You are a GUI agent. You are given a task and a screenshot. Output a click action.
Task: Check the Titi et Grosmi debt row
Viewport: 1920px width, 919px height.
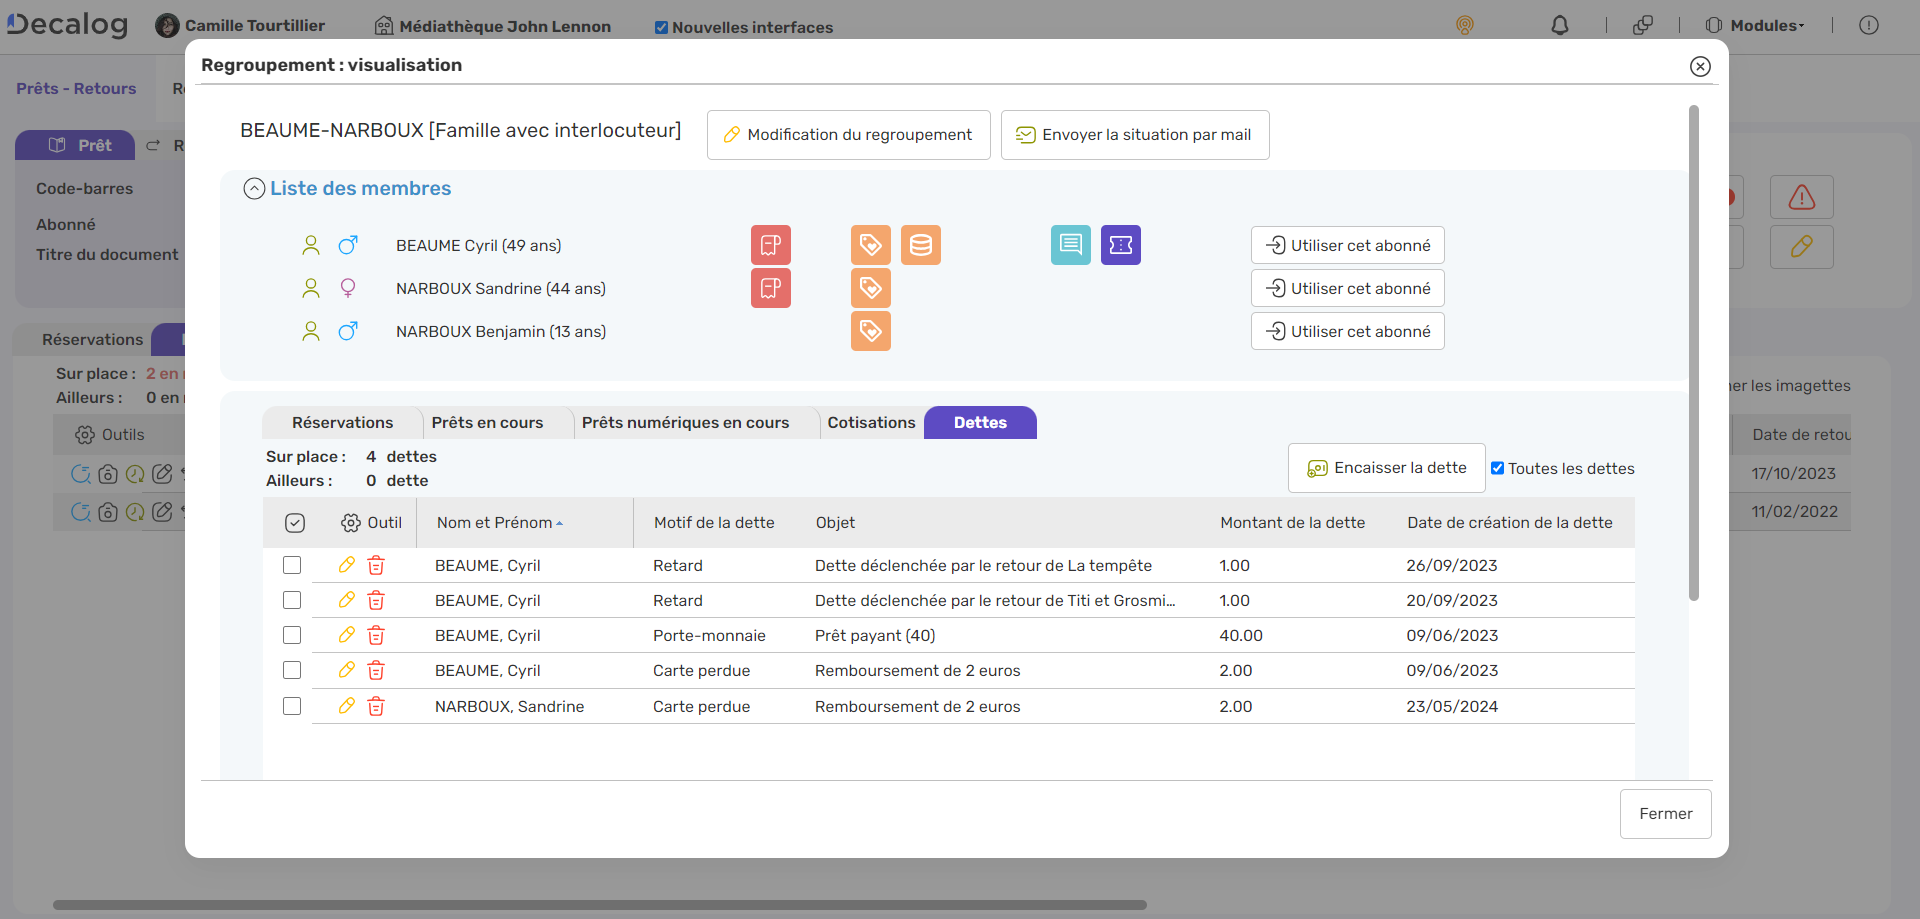point(292,600)
